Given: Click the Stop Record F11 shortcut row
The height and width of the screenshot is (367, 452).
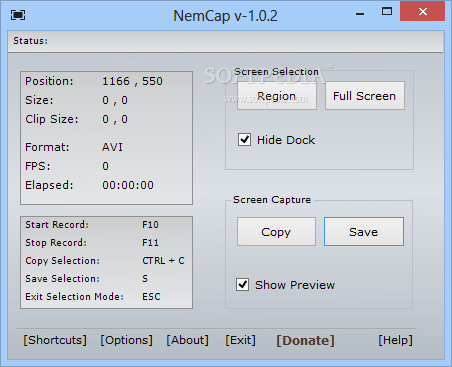Looking at the screenshot, I should pos(92,243).
